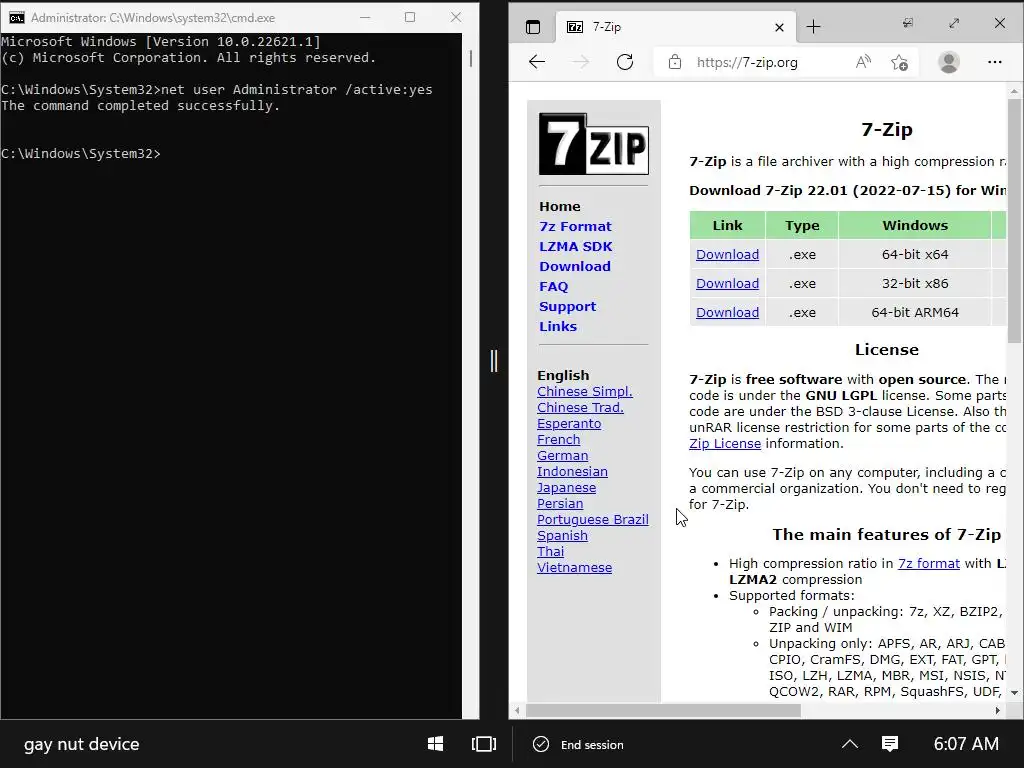The height and width of the screenshot is (768, 1024).
Task: Open the notification center icon
Action: tap(890, 744)
